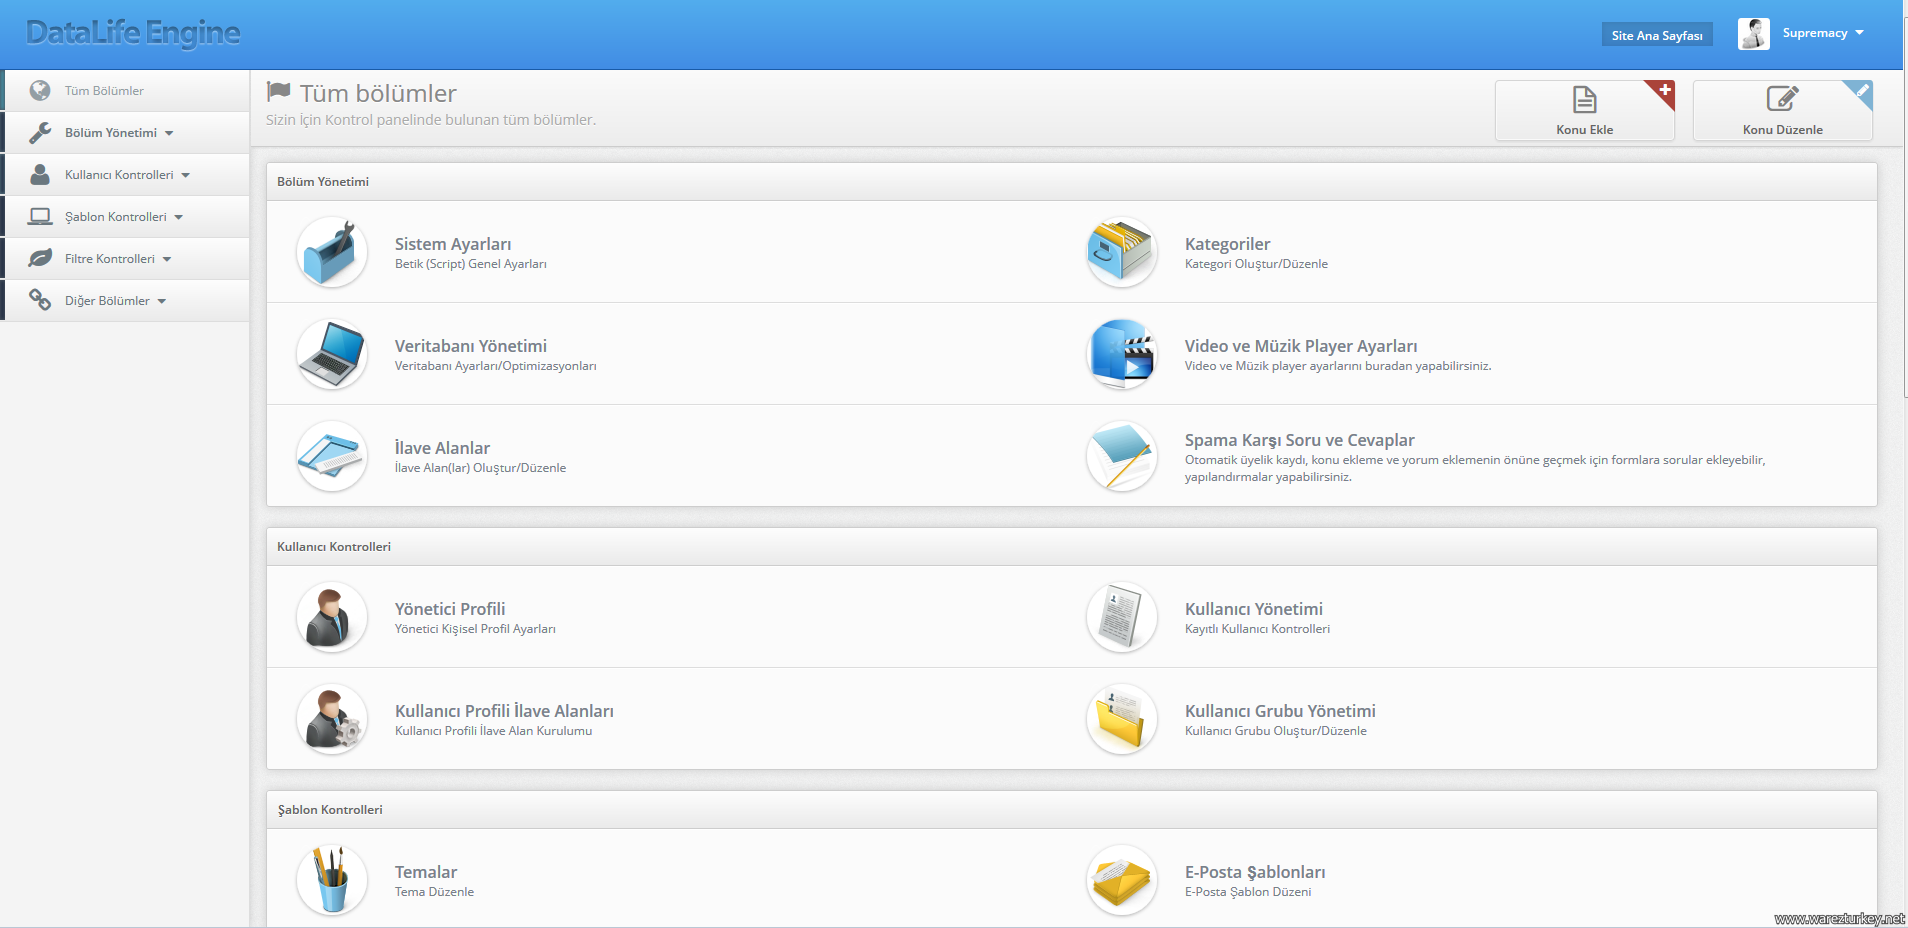Open the Supremacy user dropdown menu
Image resolution: width=1908 pixels, height=928 pixels.
(1823, 33)
